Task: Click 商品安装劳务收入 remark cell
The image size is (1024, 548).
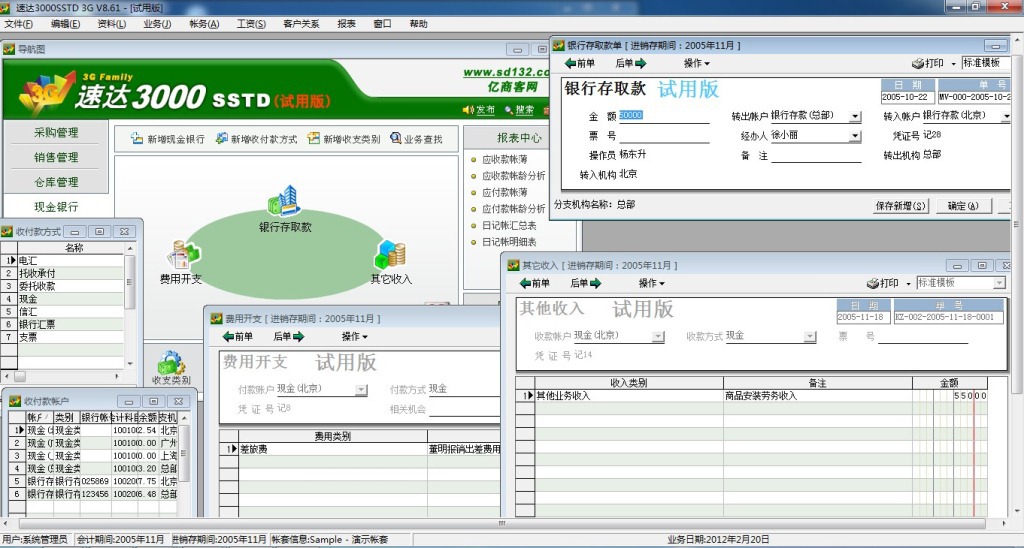Action: pos(818,396)
